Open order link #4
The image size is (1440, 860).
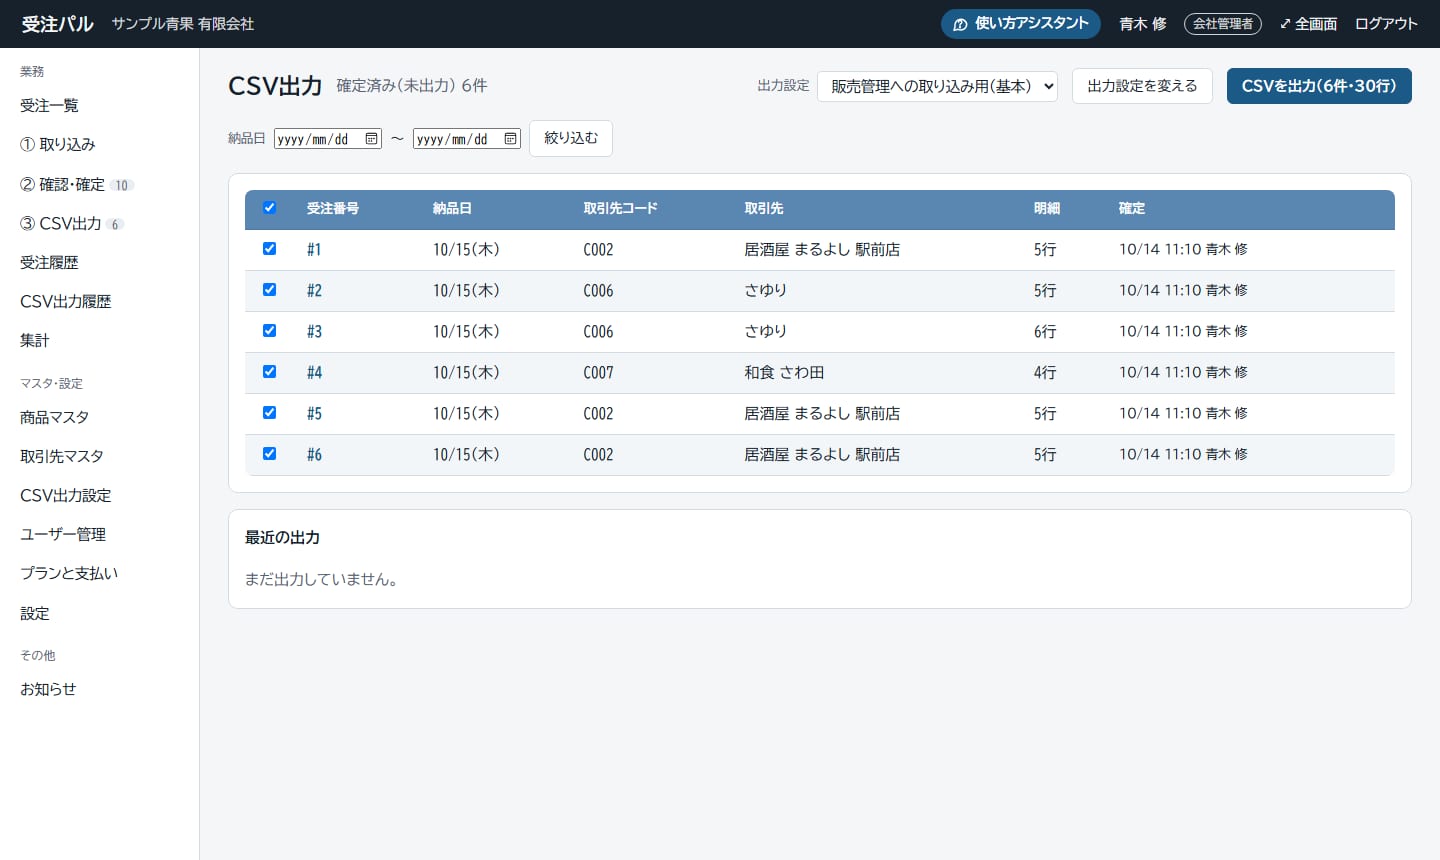pos(314,373)
